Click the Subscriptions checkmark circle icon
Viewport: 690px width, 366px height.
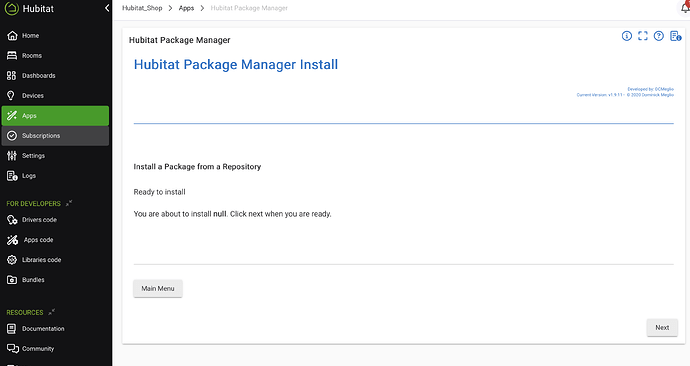(x=12, y=135)
